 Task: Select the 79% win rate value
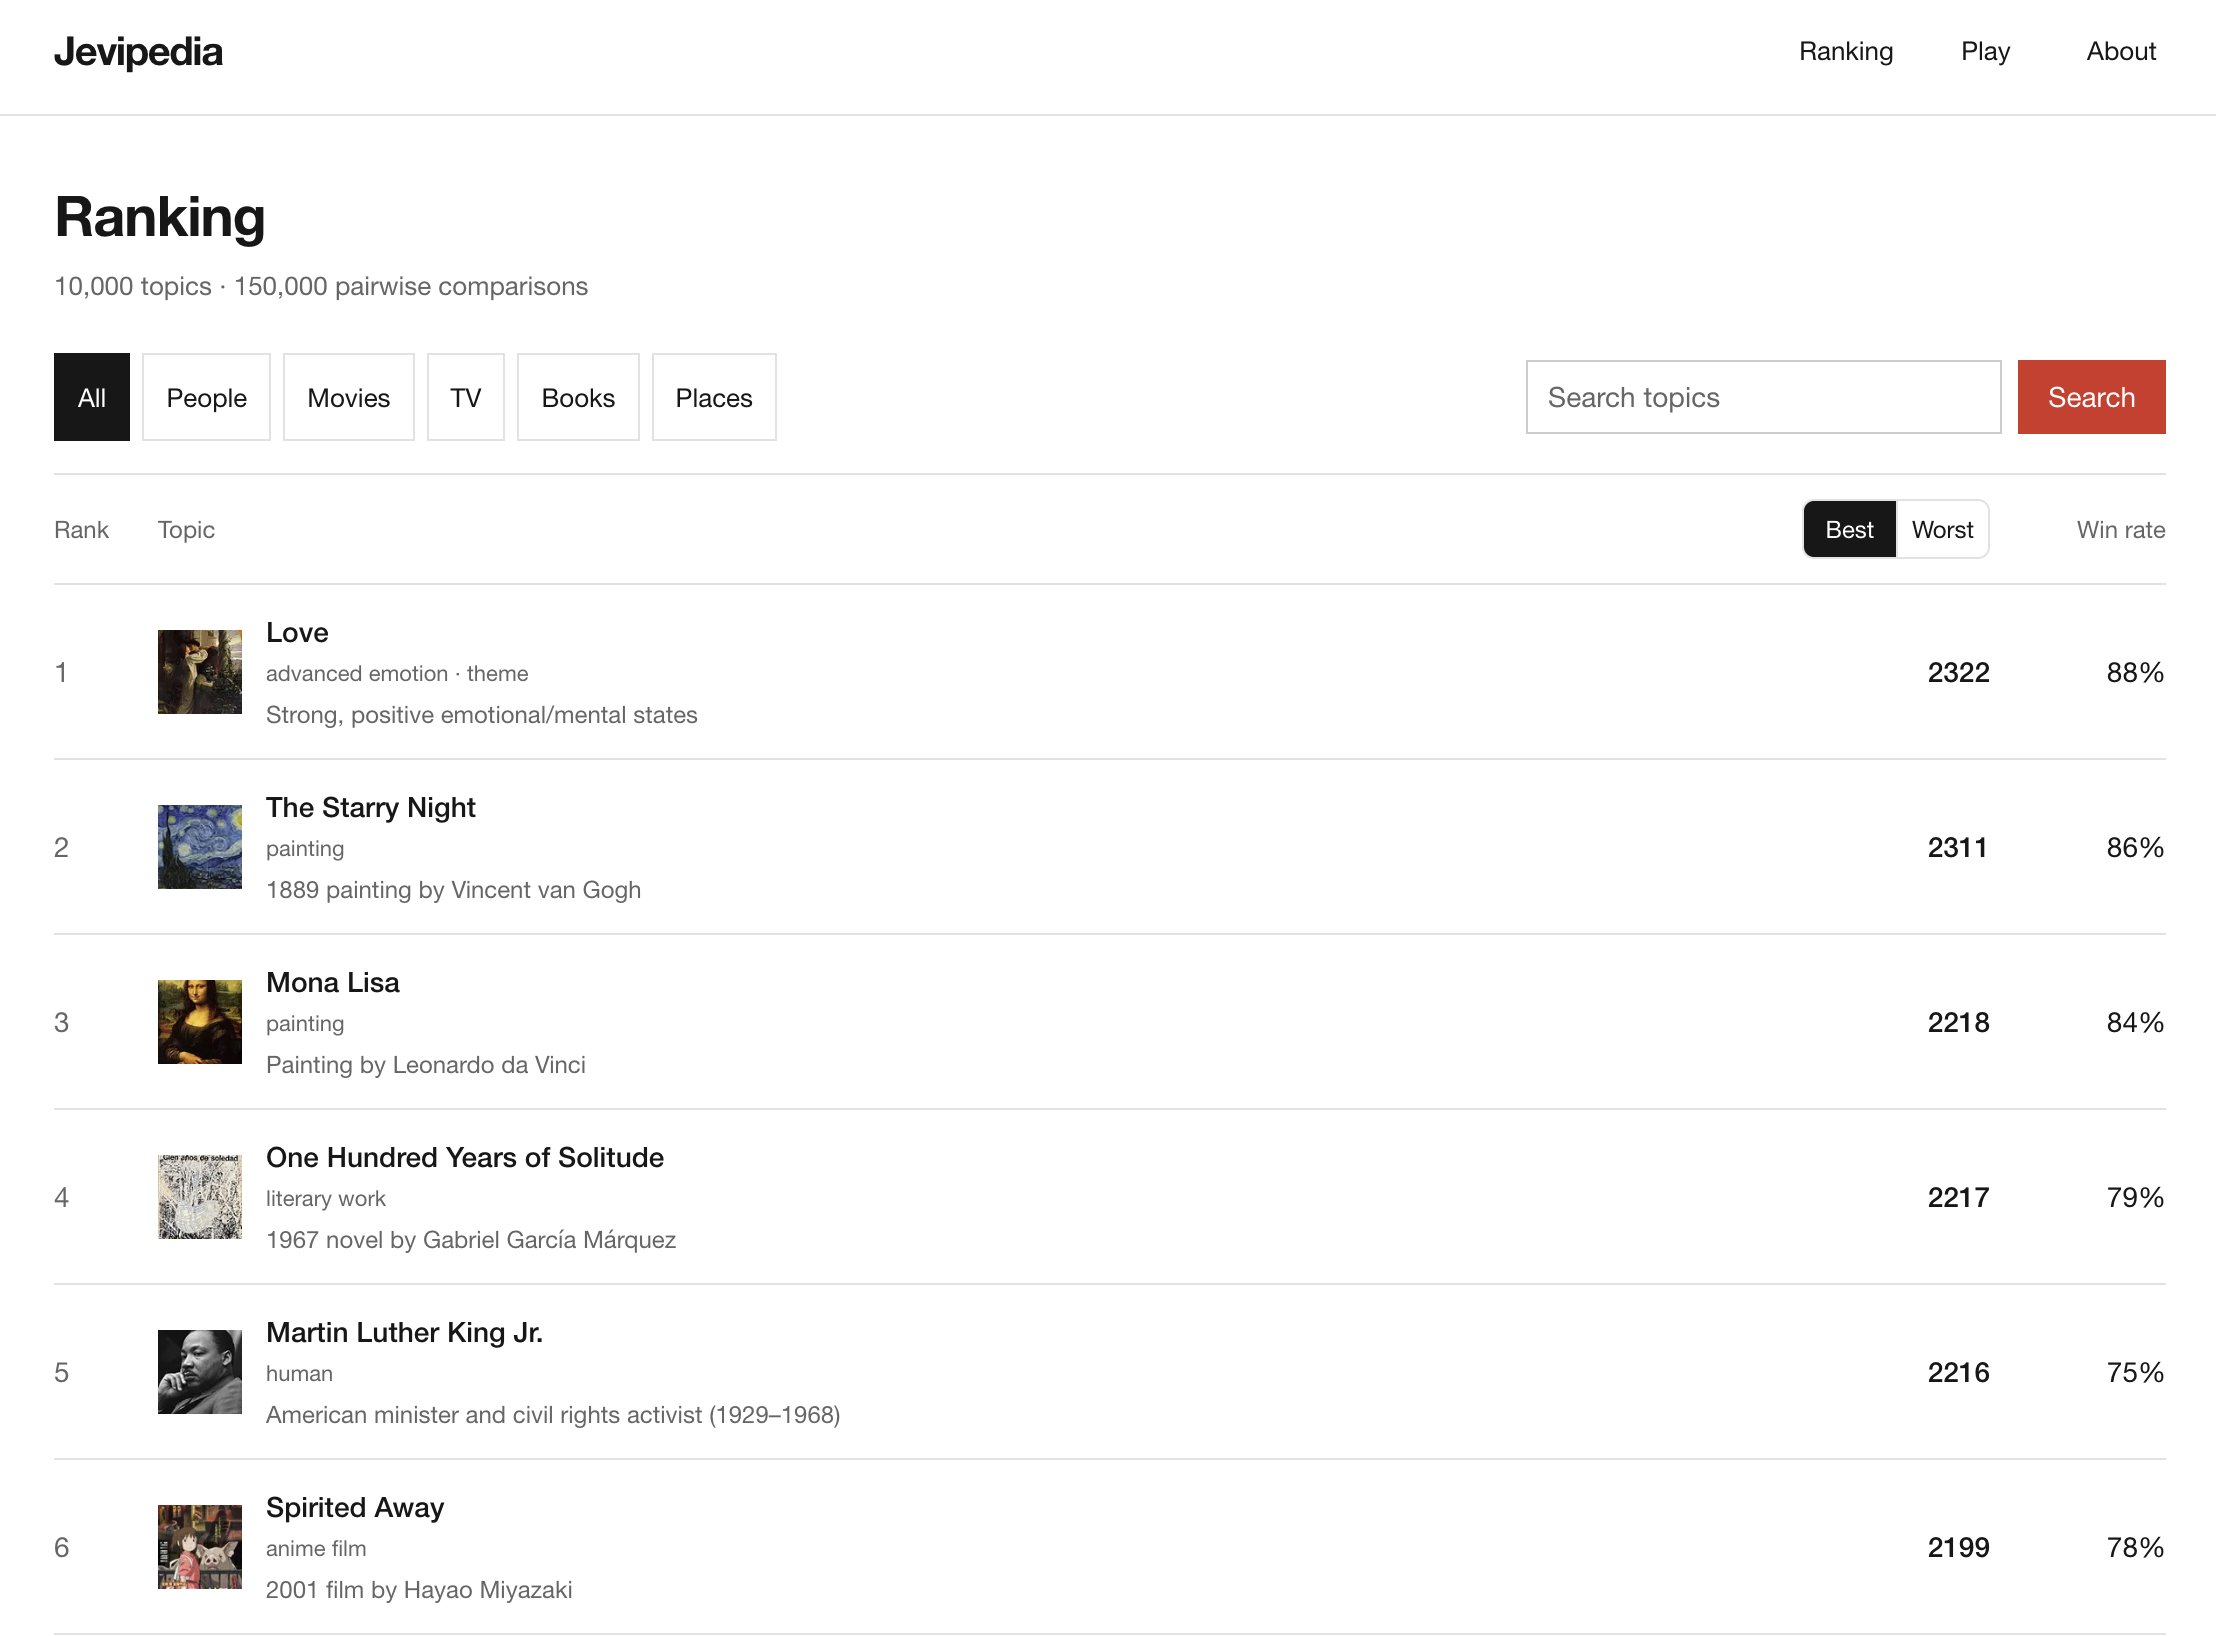tap(2135, 1197)
